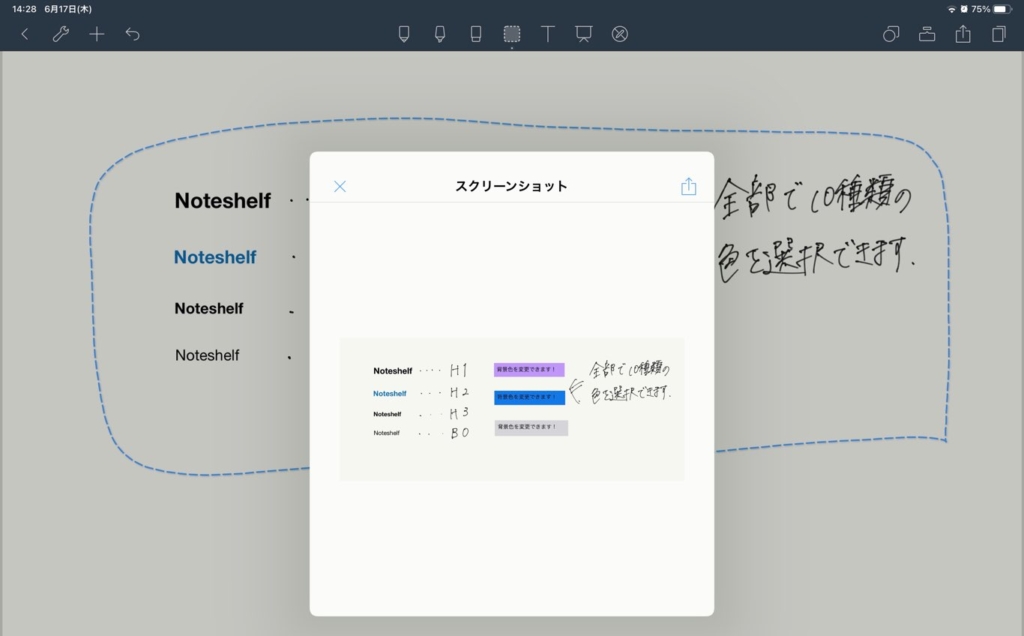Tap the 14:28 clock in status bar
The image size is (1024, 636).
pyautogui.click(x=24, y=9)
